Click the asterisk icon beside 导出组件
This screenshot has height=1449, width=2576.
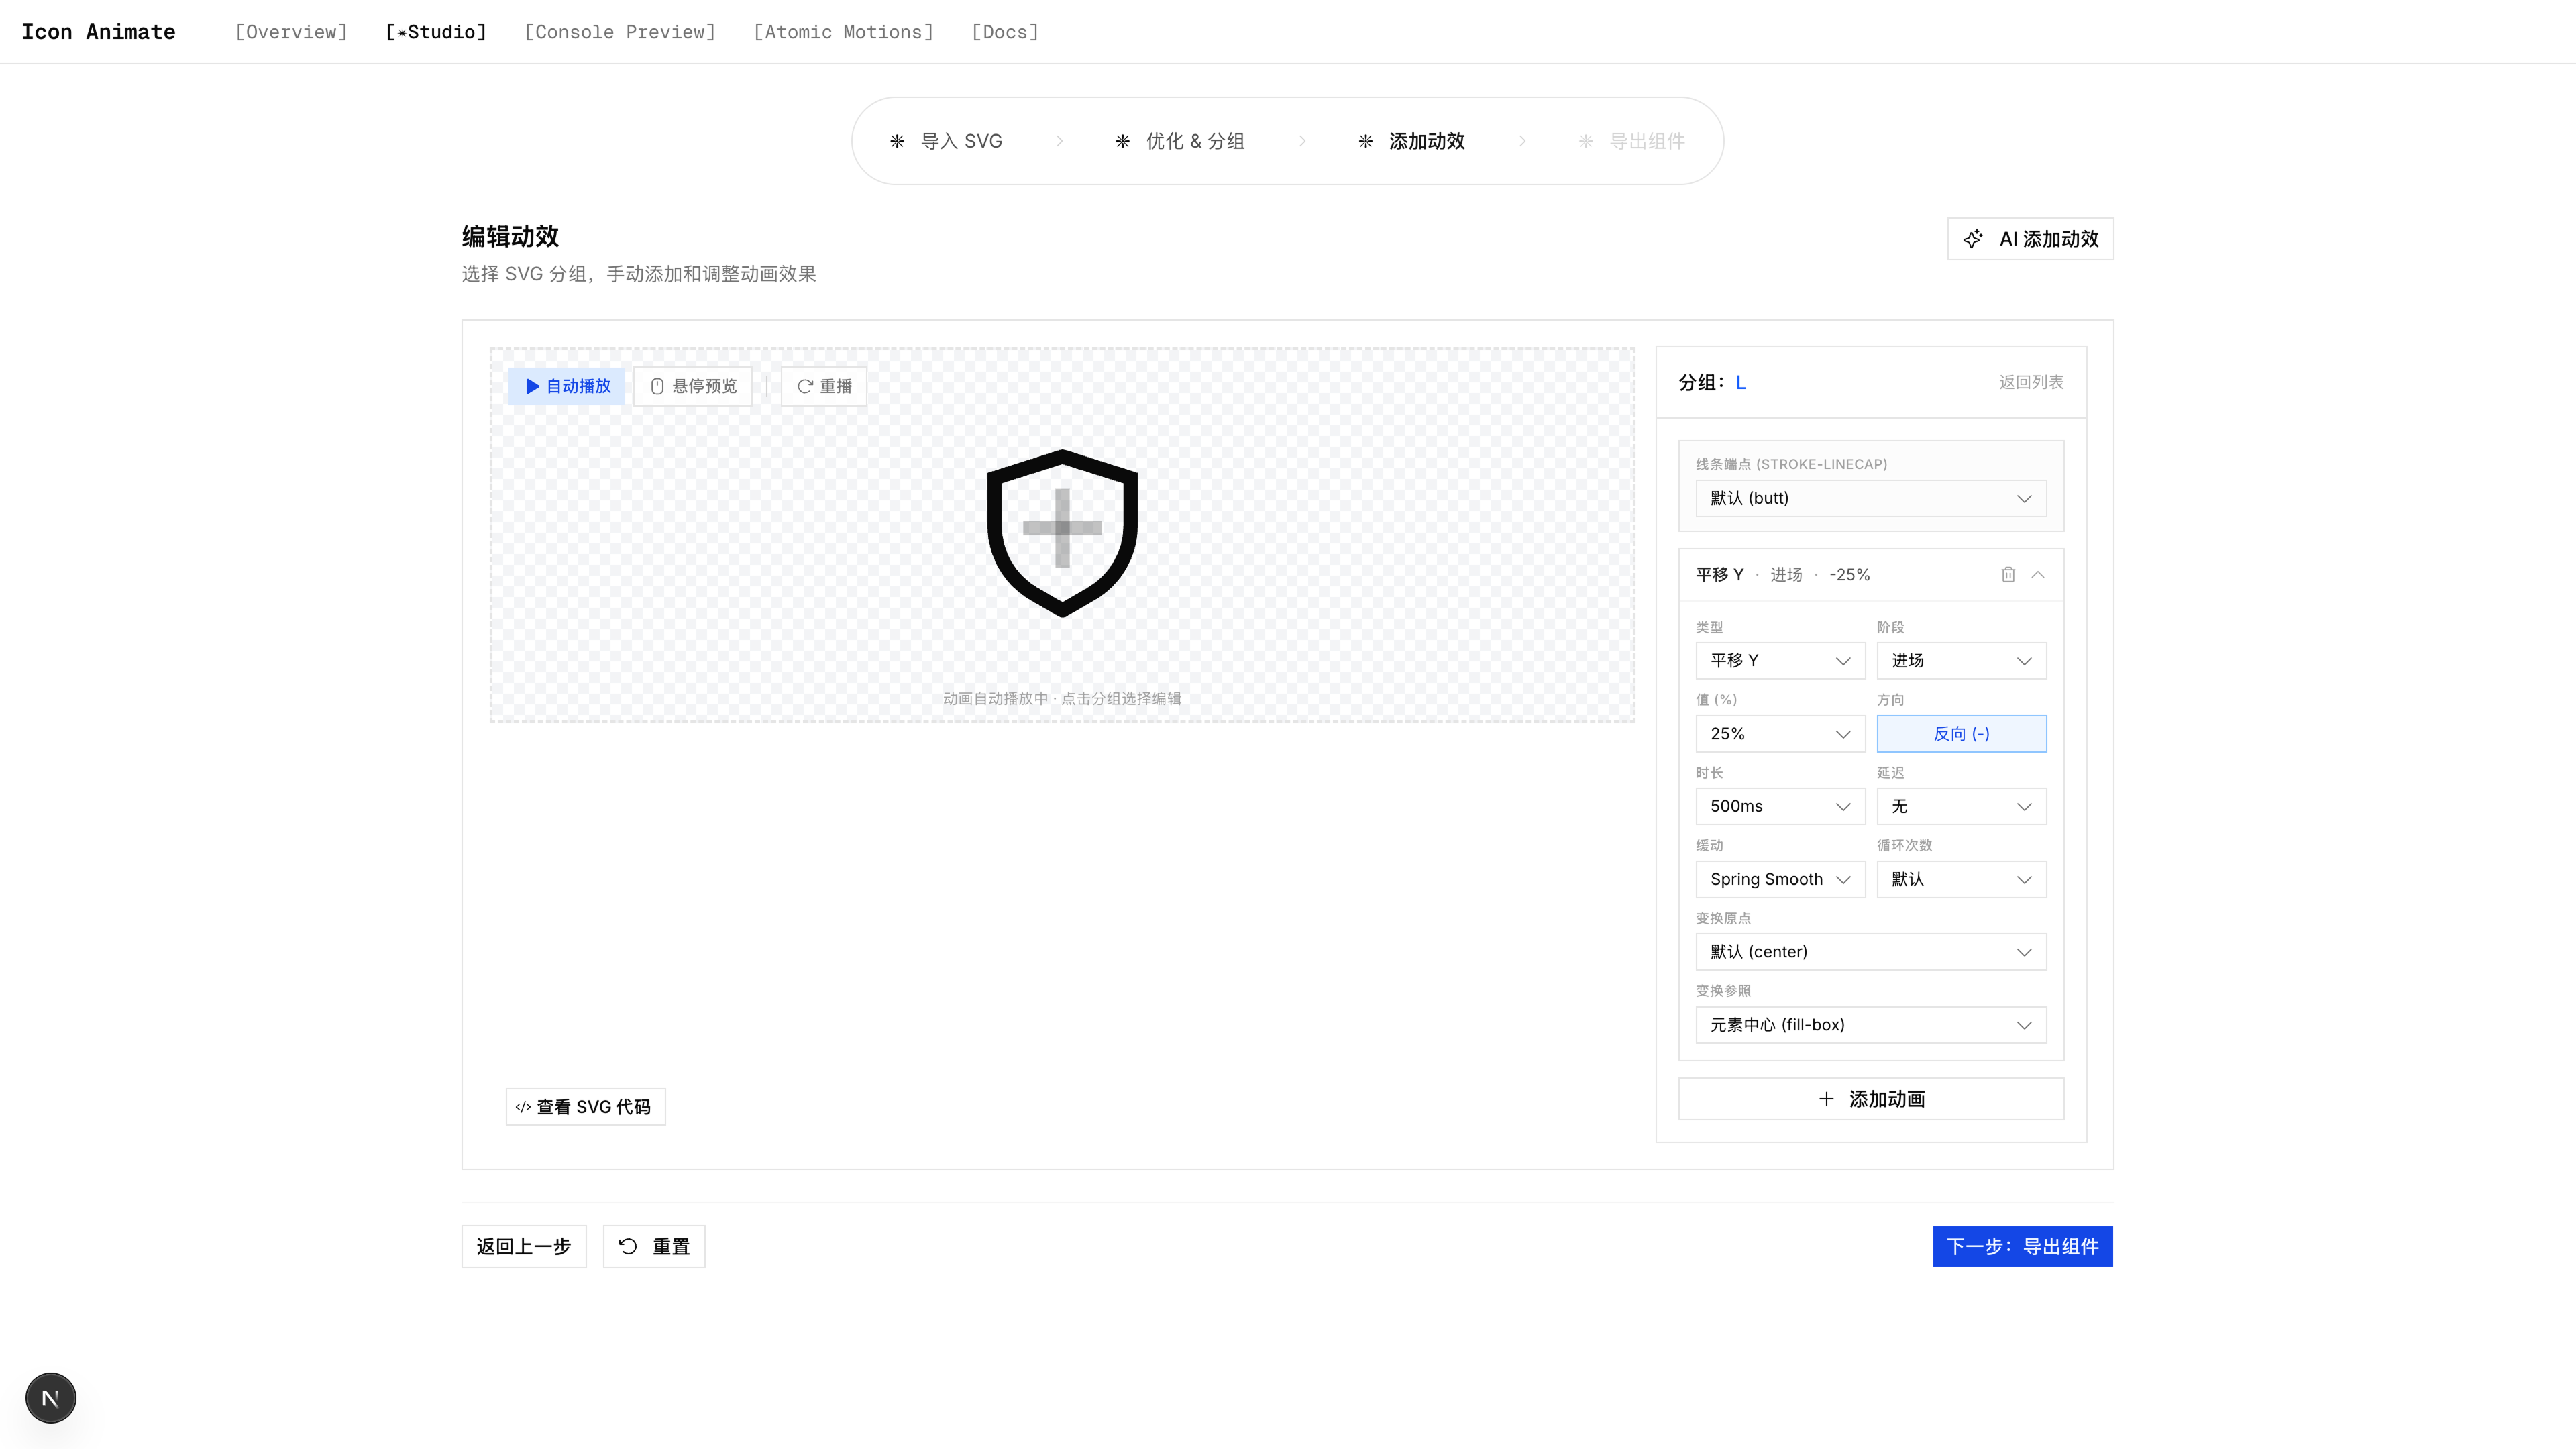[x=1585, y=141]
